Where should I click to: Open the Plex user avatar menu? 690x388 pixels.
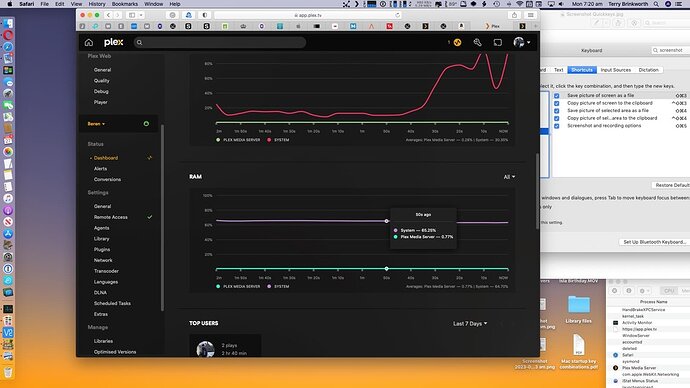tap(521, 42)
